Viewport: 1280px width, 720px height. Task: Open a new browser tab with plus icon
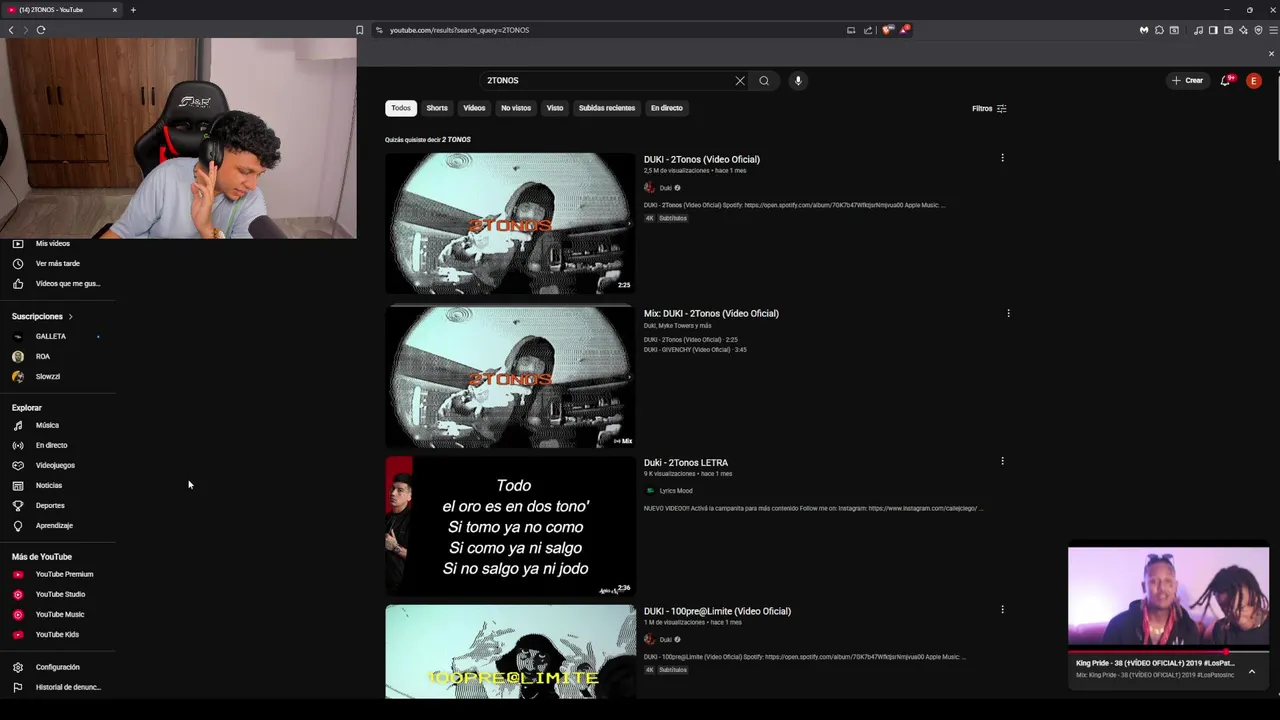133,10
